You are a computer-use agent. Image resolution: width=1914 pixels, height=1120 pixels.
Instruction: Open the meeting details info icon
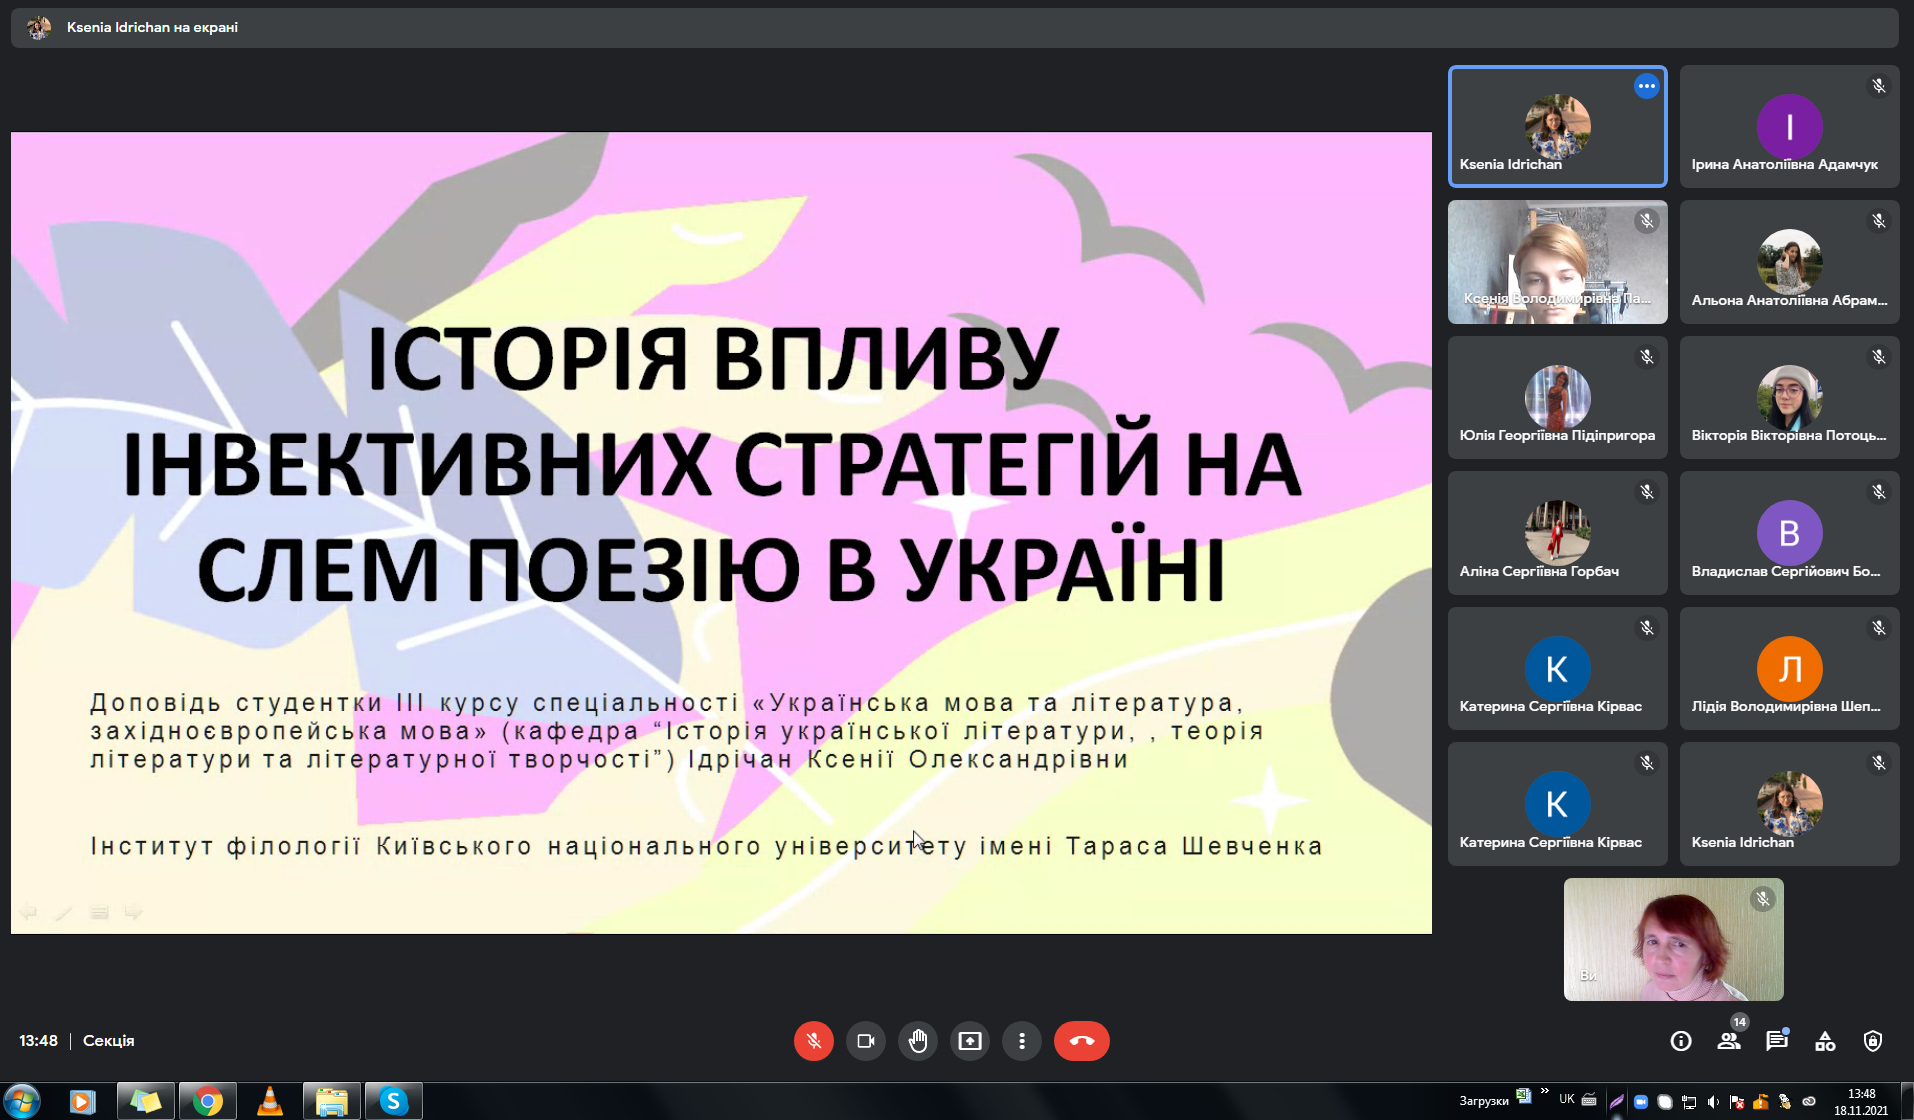click(1681, 1041)
